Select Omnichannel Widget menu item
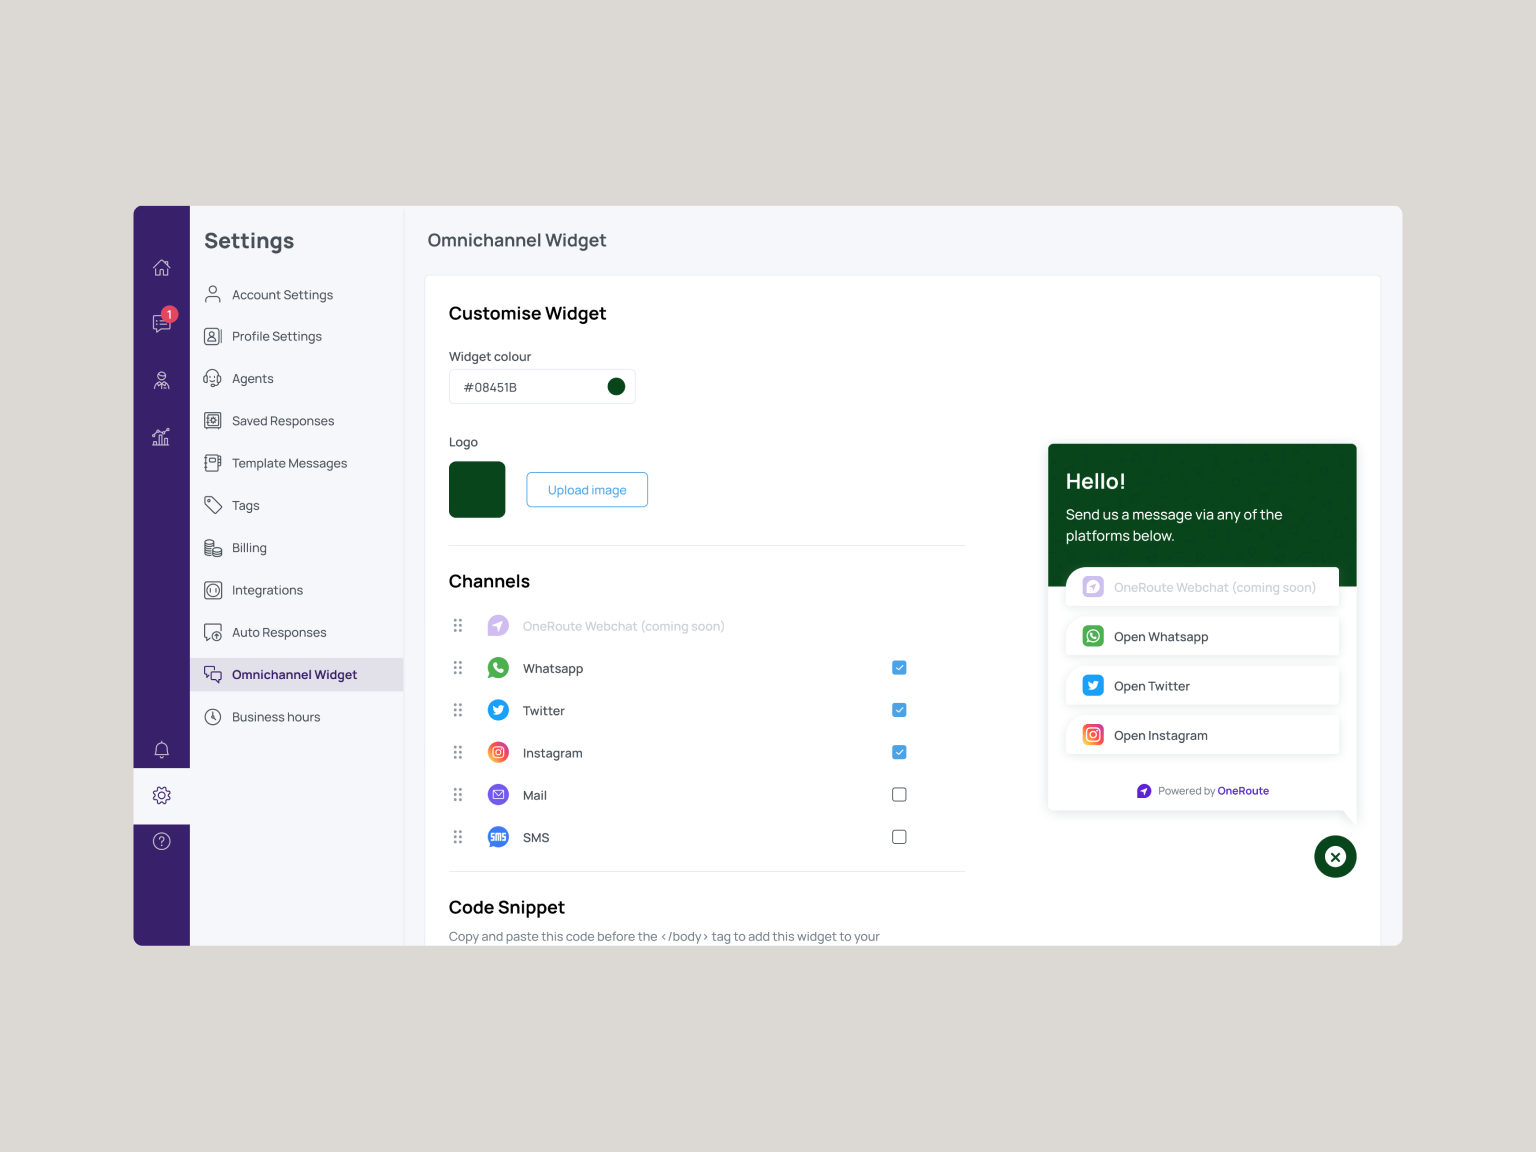1536x1152 pixels. (296, 675)
